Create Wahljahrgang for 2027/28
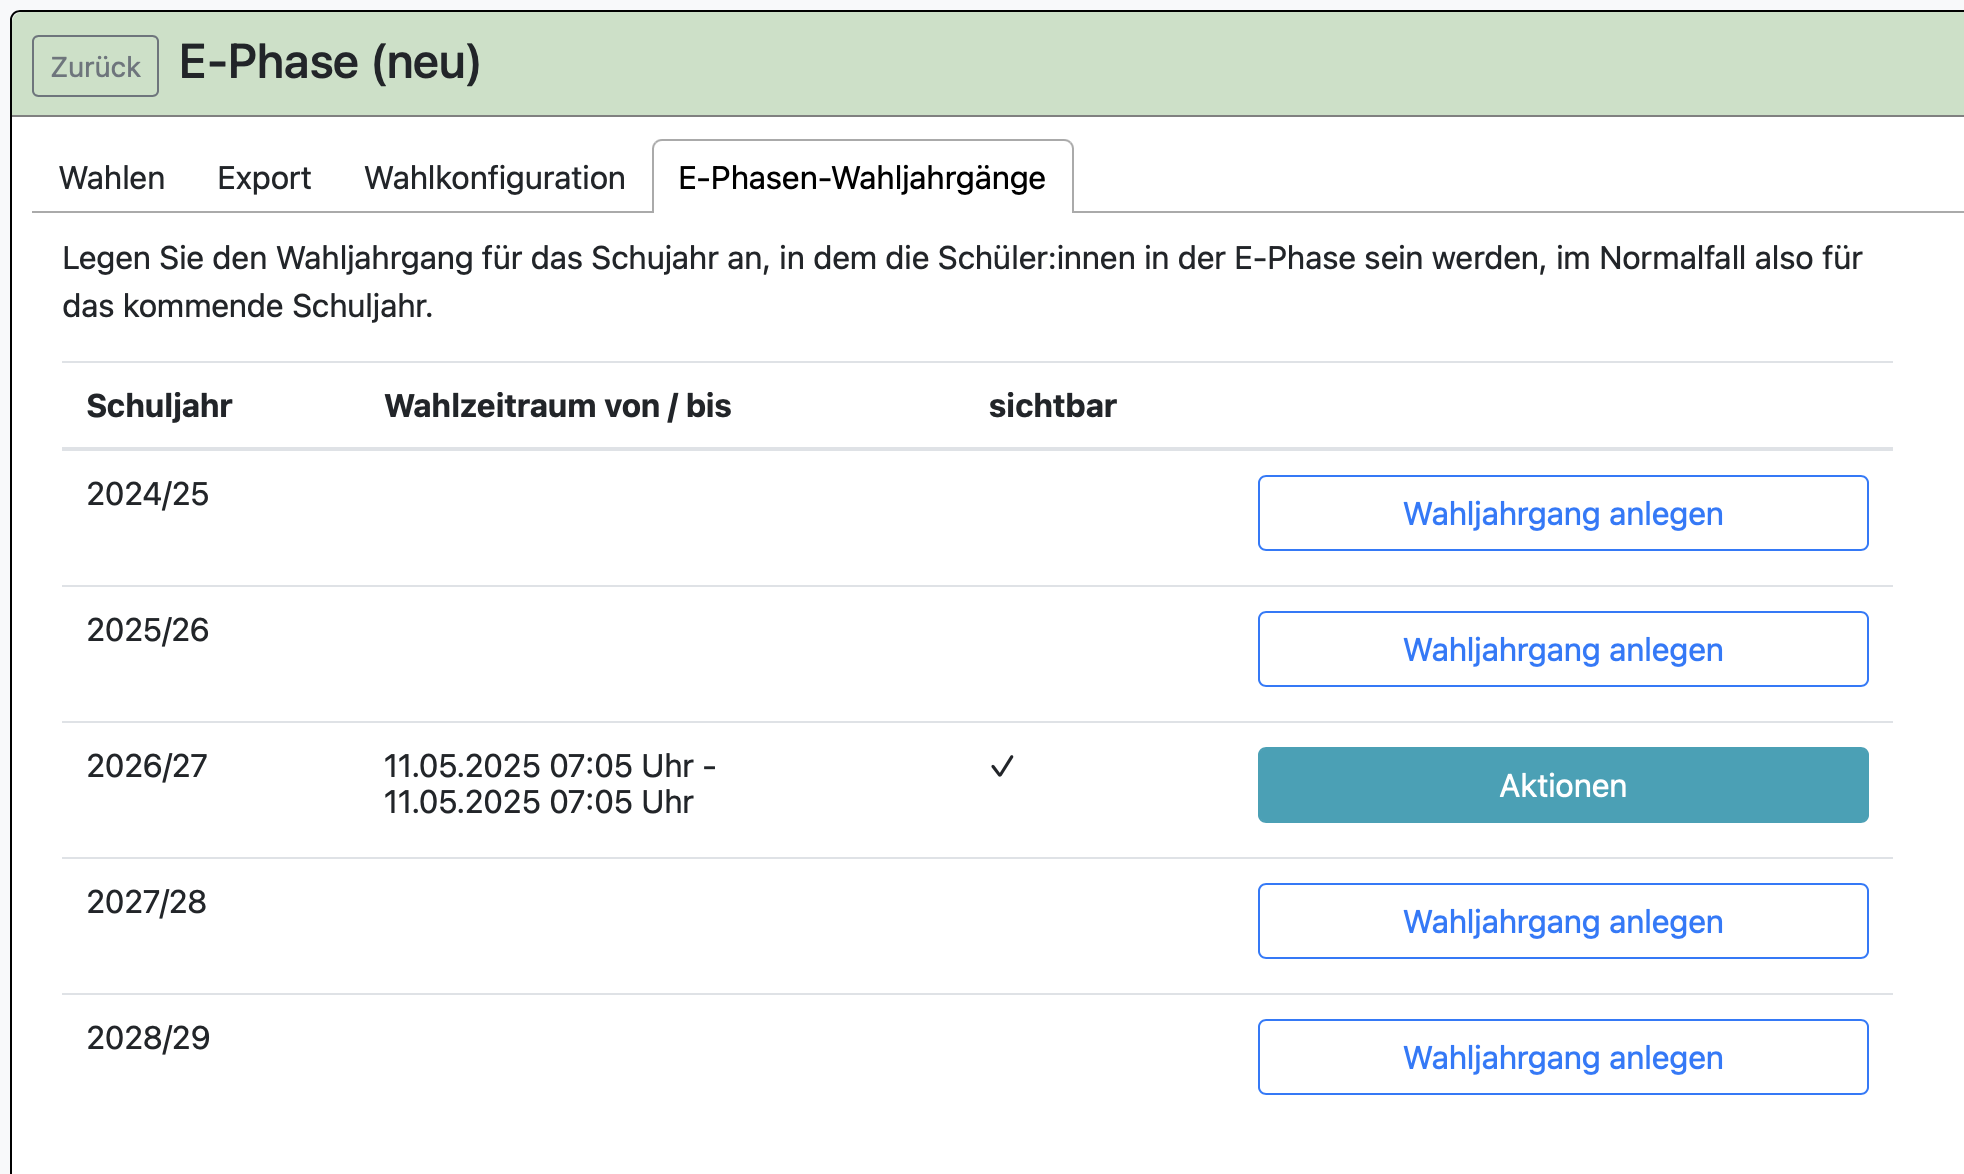 coord(1562,921)
